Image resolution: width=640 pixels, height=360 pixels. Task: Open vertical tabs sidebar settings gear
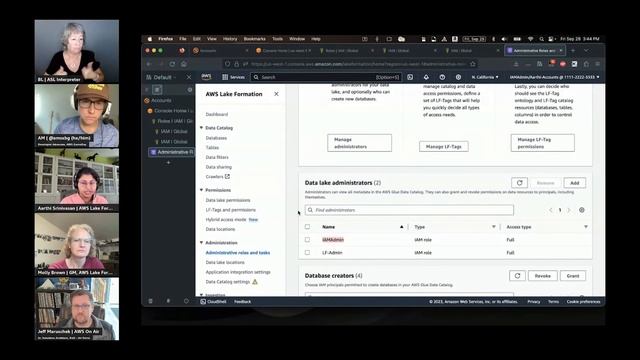pos(190,90)
